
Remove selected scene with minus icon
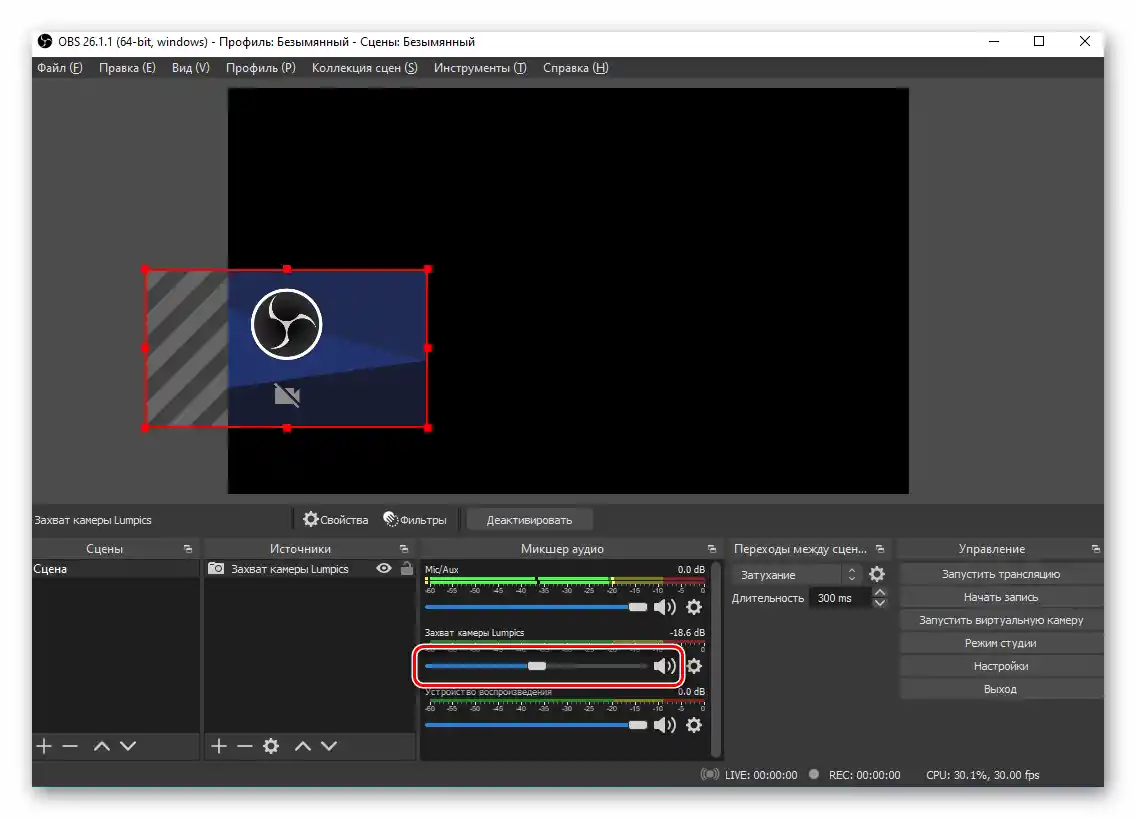70,746
